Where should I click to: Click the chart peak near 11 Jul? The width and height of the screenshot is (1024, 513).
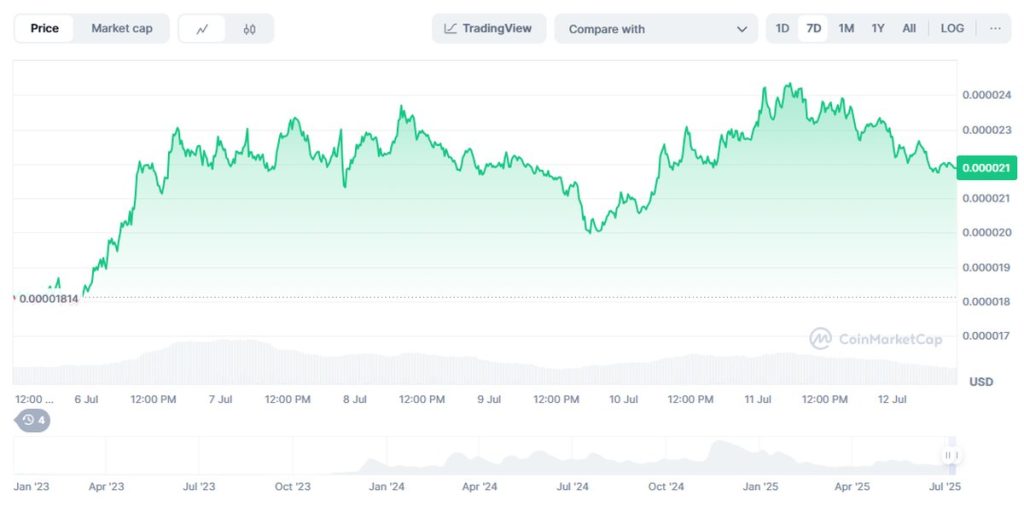pos(766,88)
